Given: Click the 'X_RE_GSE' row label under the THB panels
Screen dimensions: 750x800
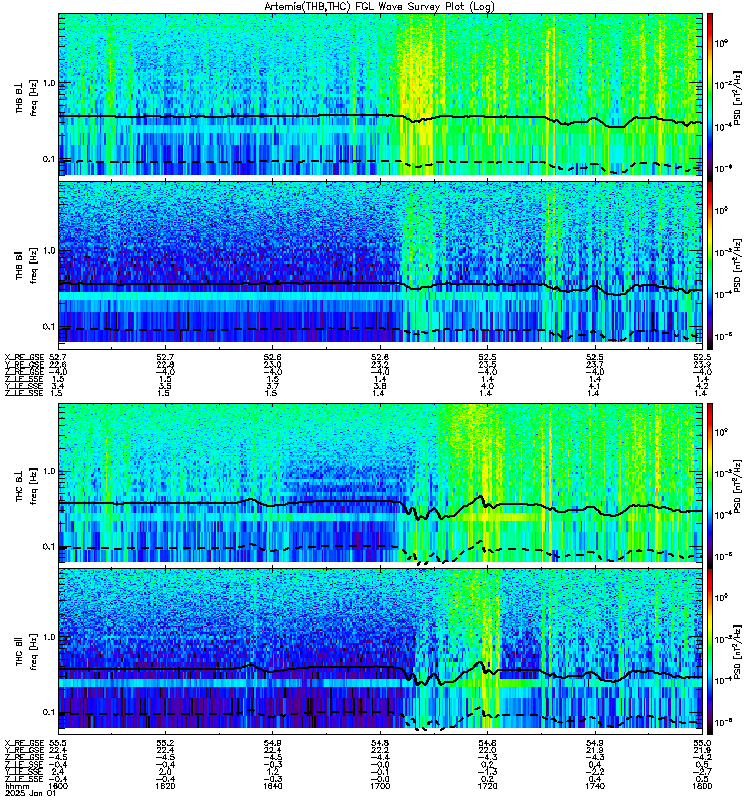Looking at the screenshot, I should [24, 357].
